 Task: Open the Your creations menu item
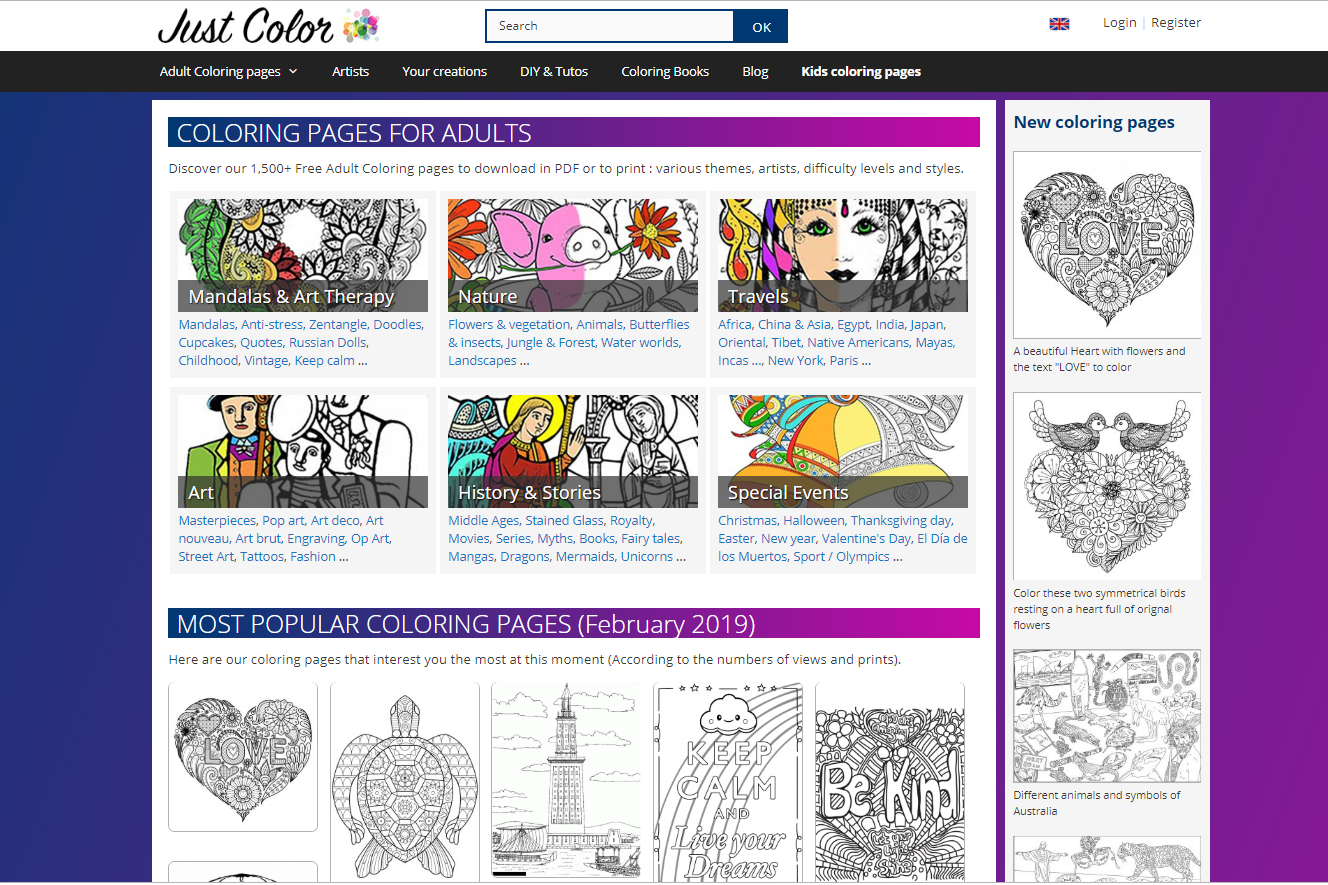[444, 72]
